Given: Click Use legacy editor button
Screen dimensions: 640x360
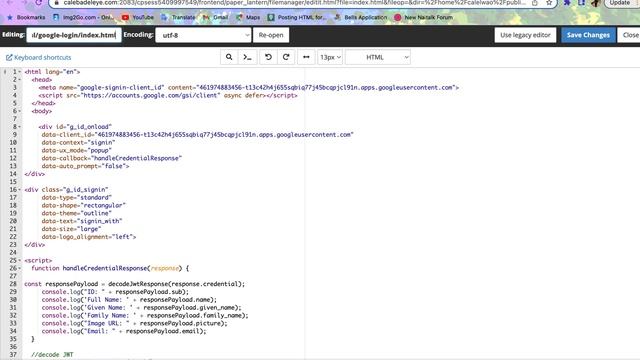Looking at the screenshot, I should 525,35.
